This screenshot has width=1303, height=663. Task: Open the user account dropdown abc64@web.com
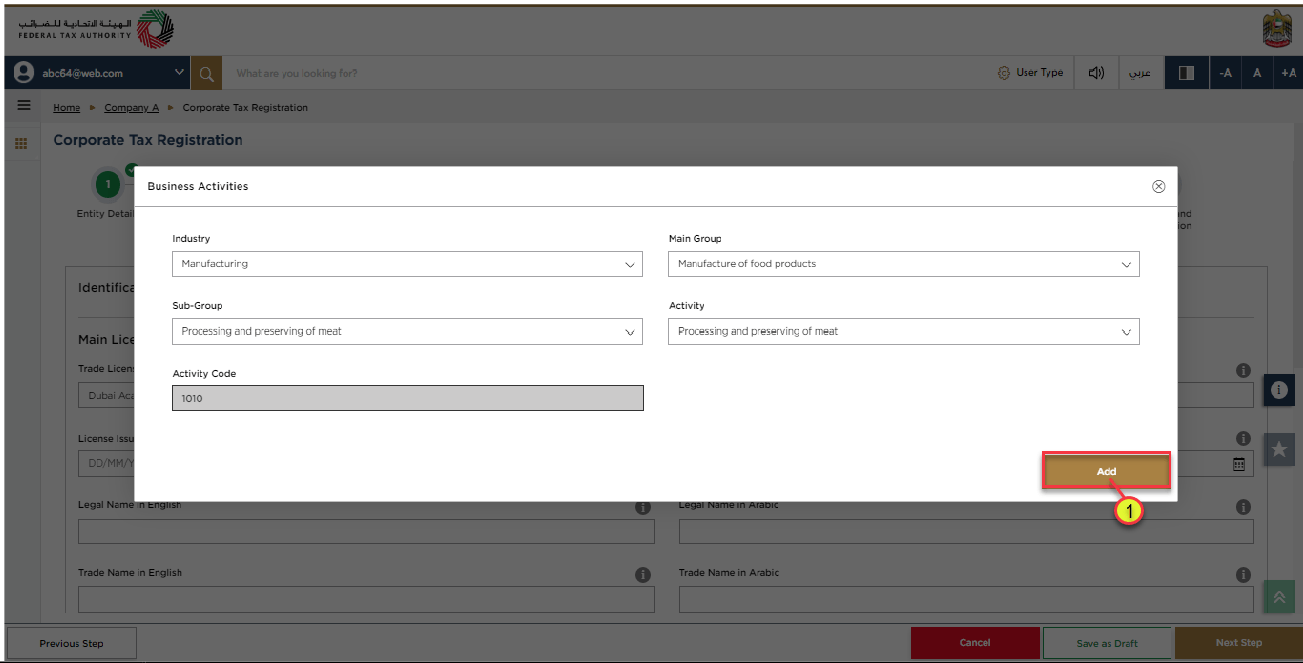(97, 73)
